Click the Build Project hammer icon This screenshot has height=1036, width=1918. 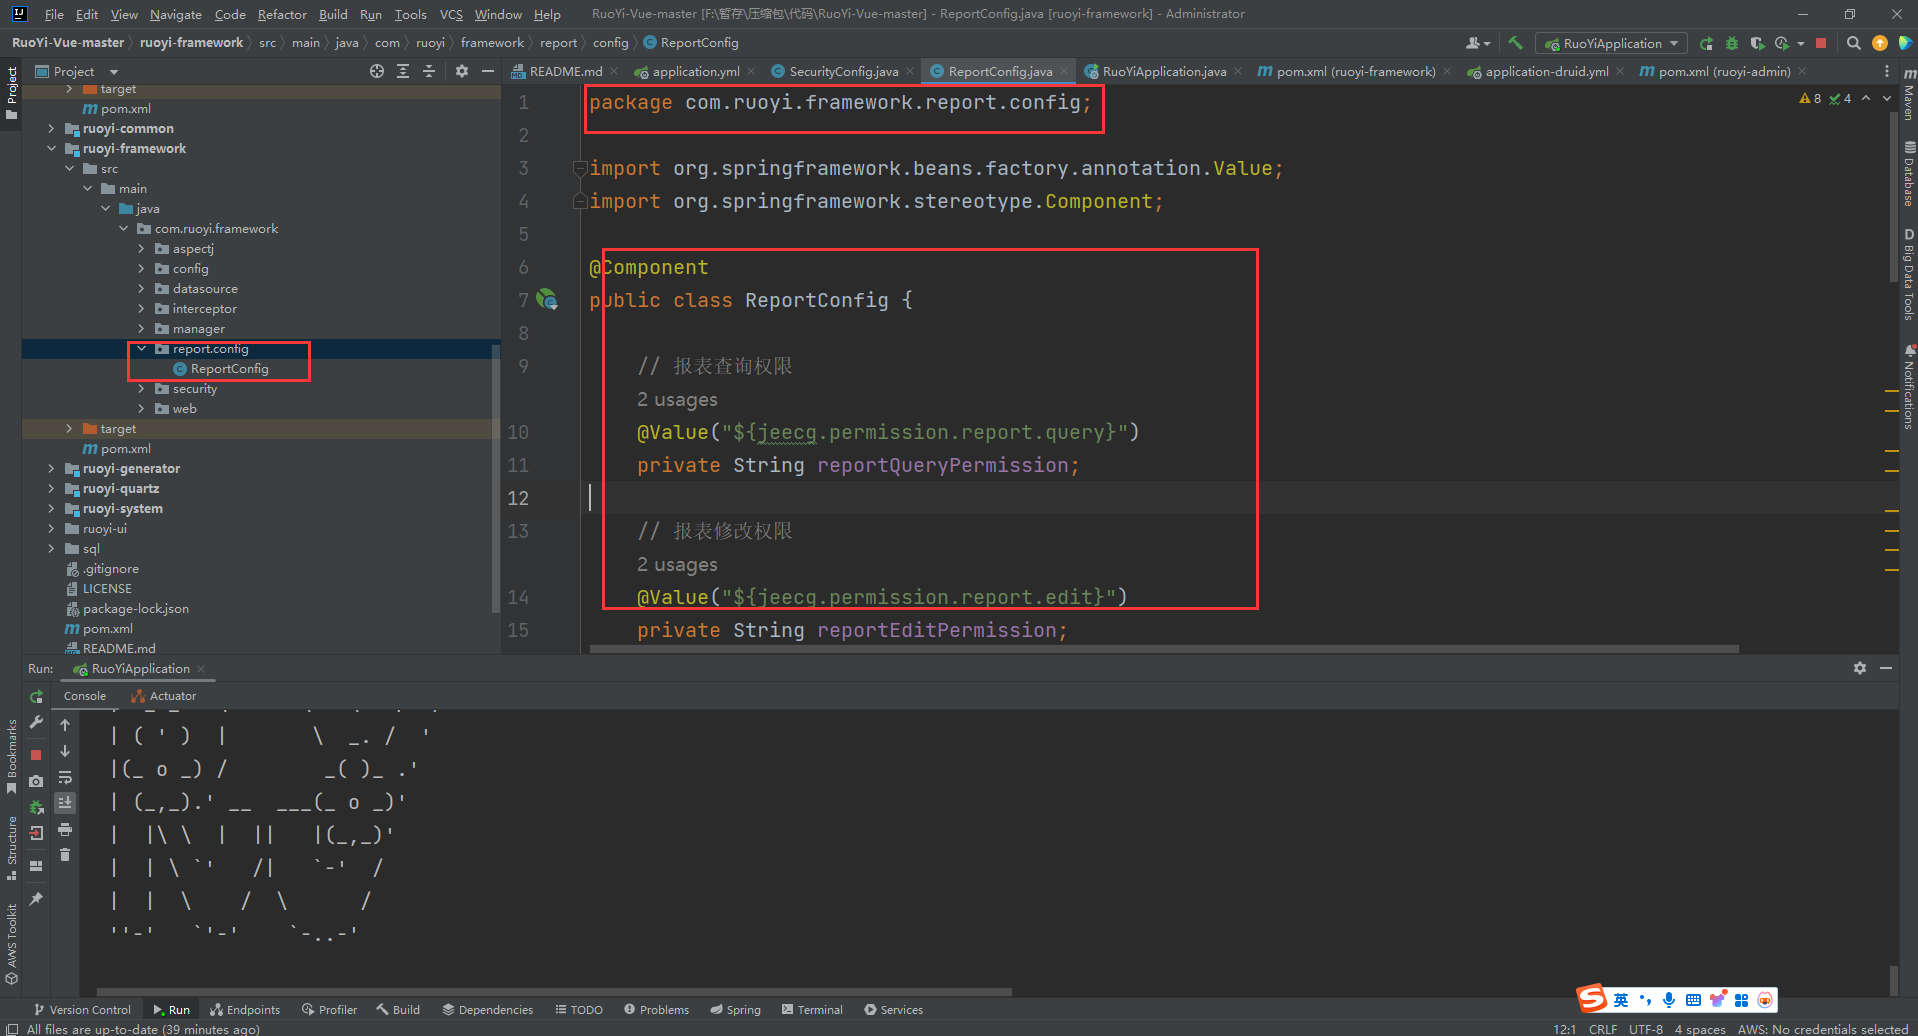coord(1515,43)
